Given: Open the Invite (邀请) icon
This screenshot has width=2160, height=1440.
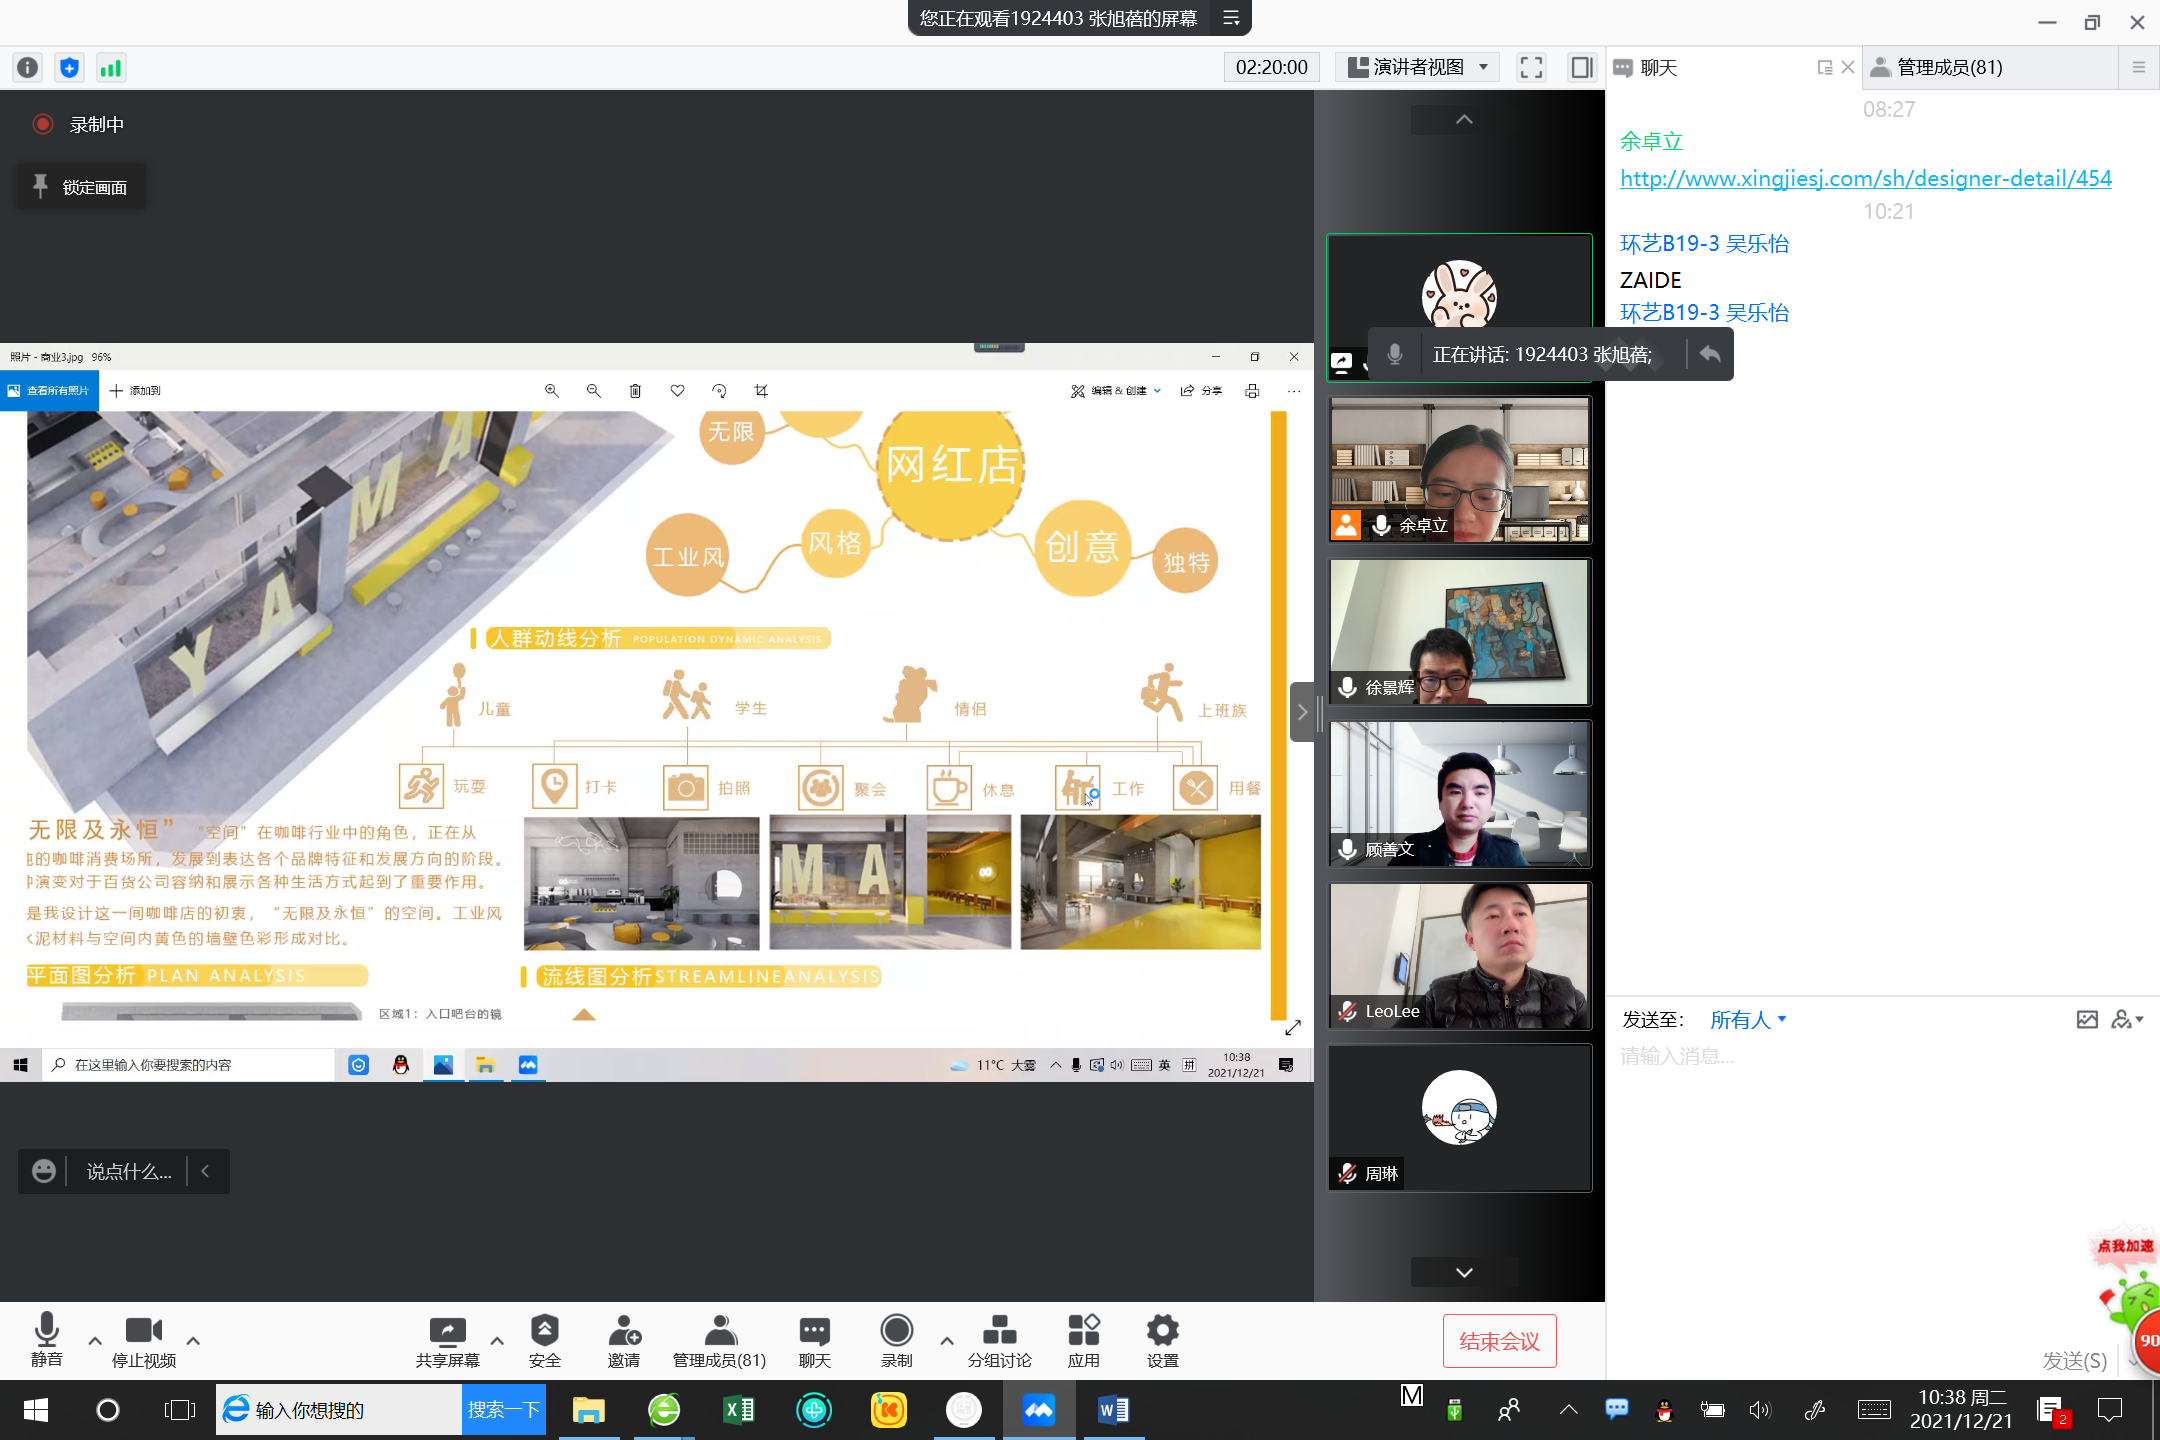Looking at the screenshot, I should point(623,1340).
